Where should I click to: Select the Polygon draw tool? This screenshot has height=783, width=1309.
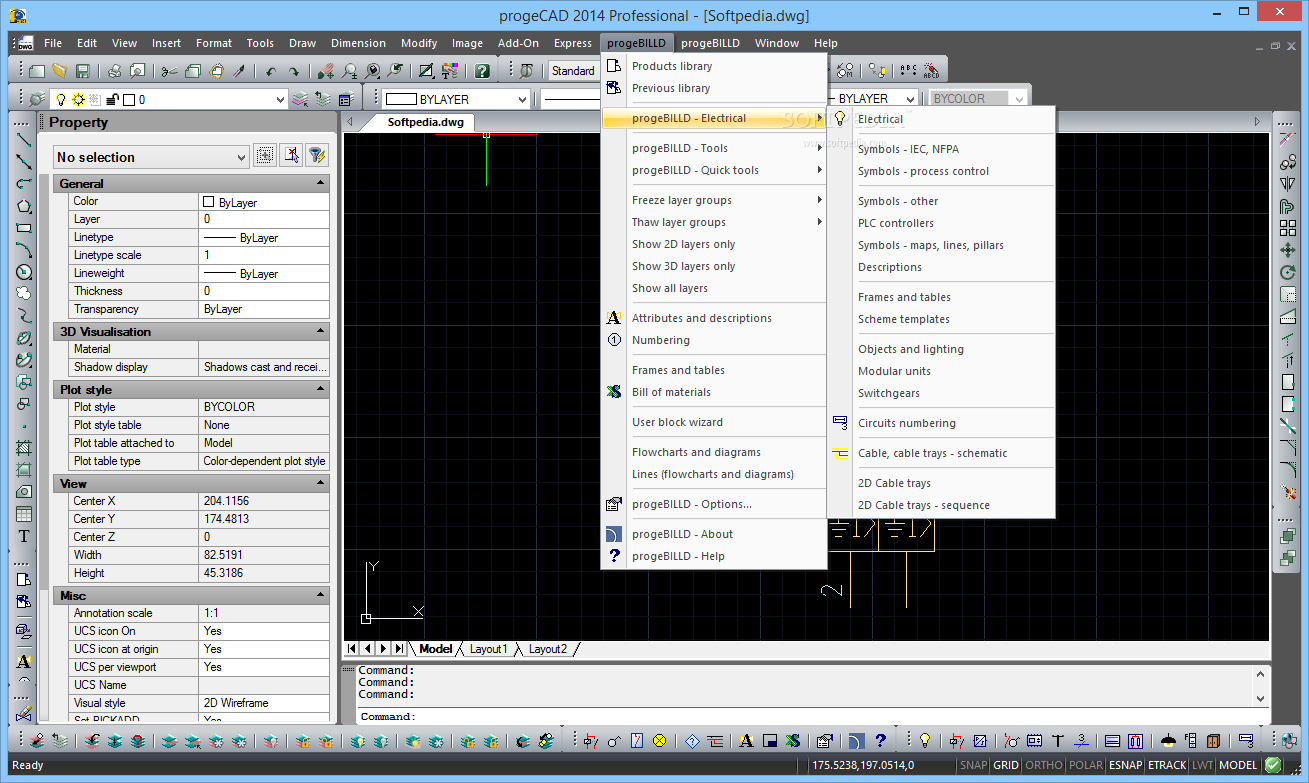click(x=24, y=206)
